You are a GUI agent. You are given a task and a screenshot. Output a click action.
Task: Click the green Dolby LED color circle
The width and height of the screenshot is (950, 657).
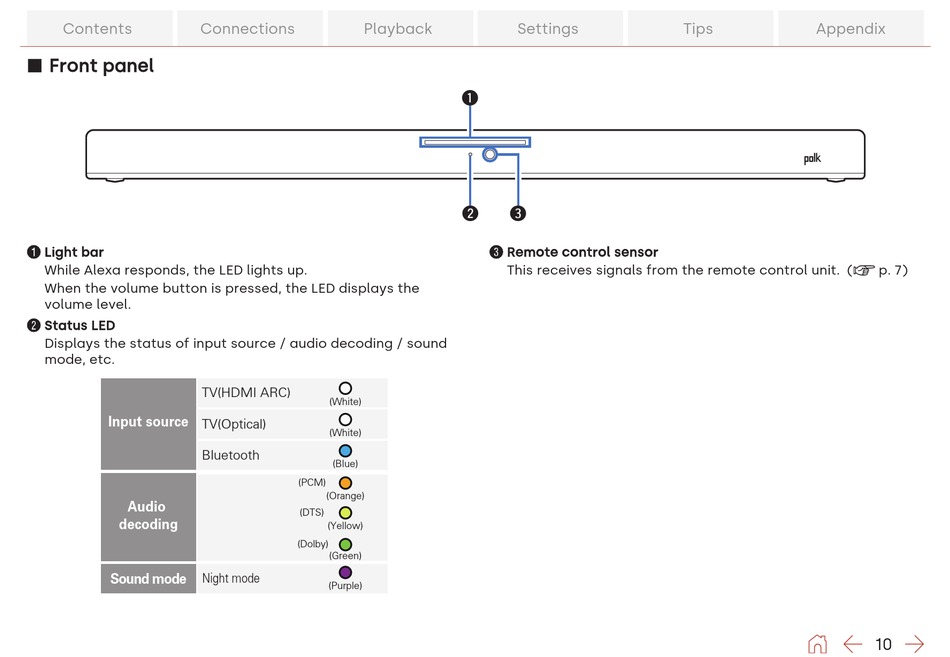(x=345, y=544)
